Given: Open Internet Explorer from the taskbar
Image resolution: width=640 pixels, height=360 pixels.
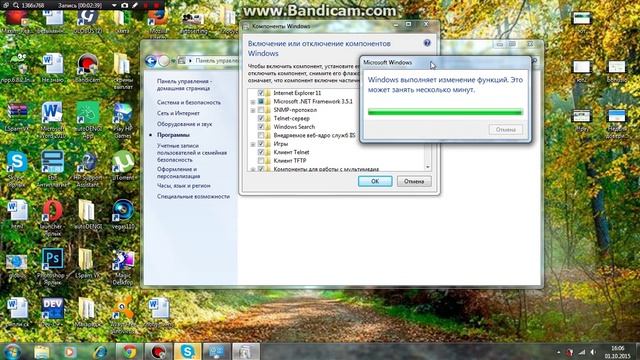Looking at the screenshot, I should (x=100, y=351).
